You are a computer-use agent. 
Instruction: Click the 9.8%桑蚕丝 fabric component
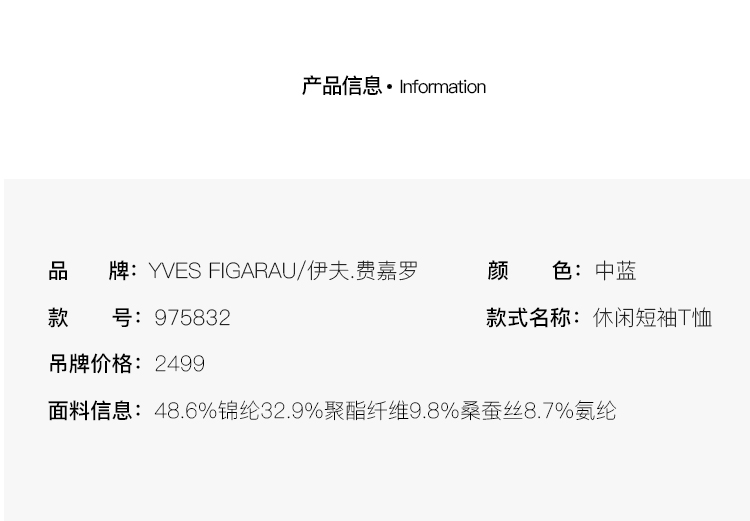(466, 411)
